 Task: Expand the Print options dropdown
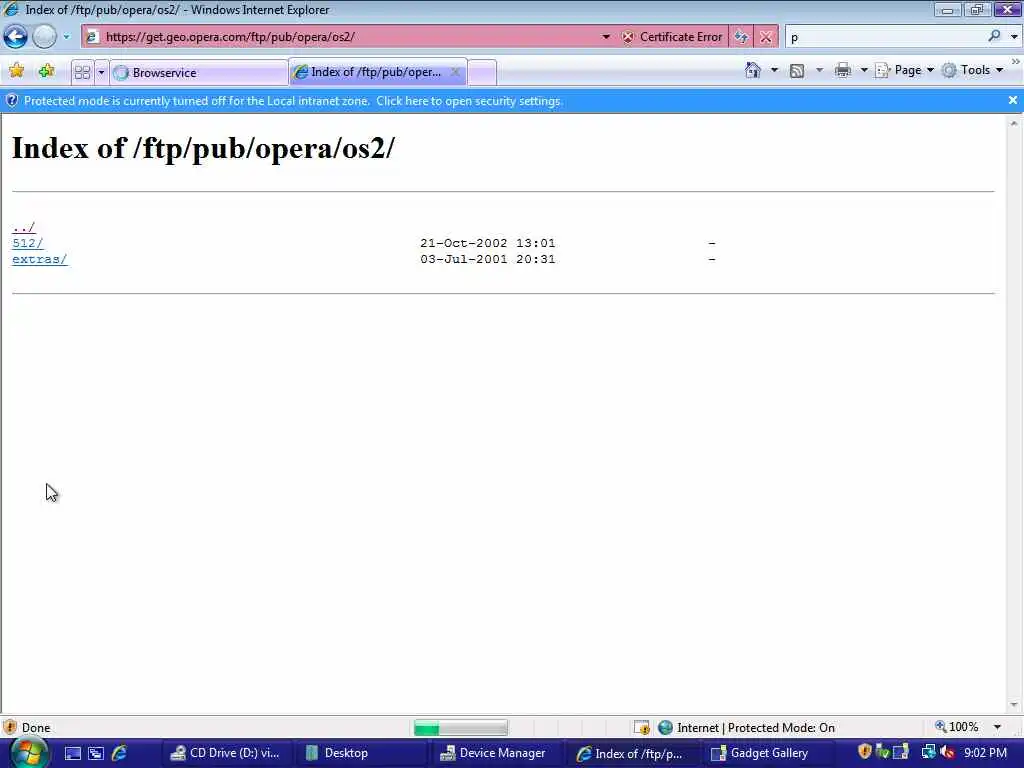point(863,70)
